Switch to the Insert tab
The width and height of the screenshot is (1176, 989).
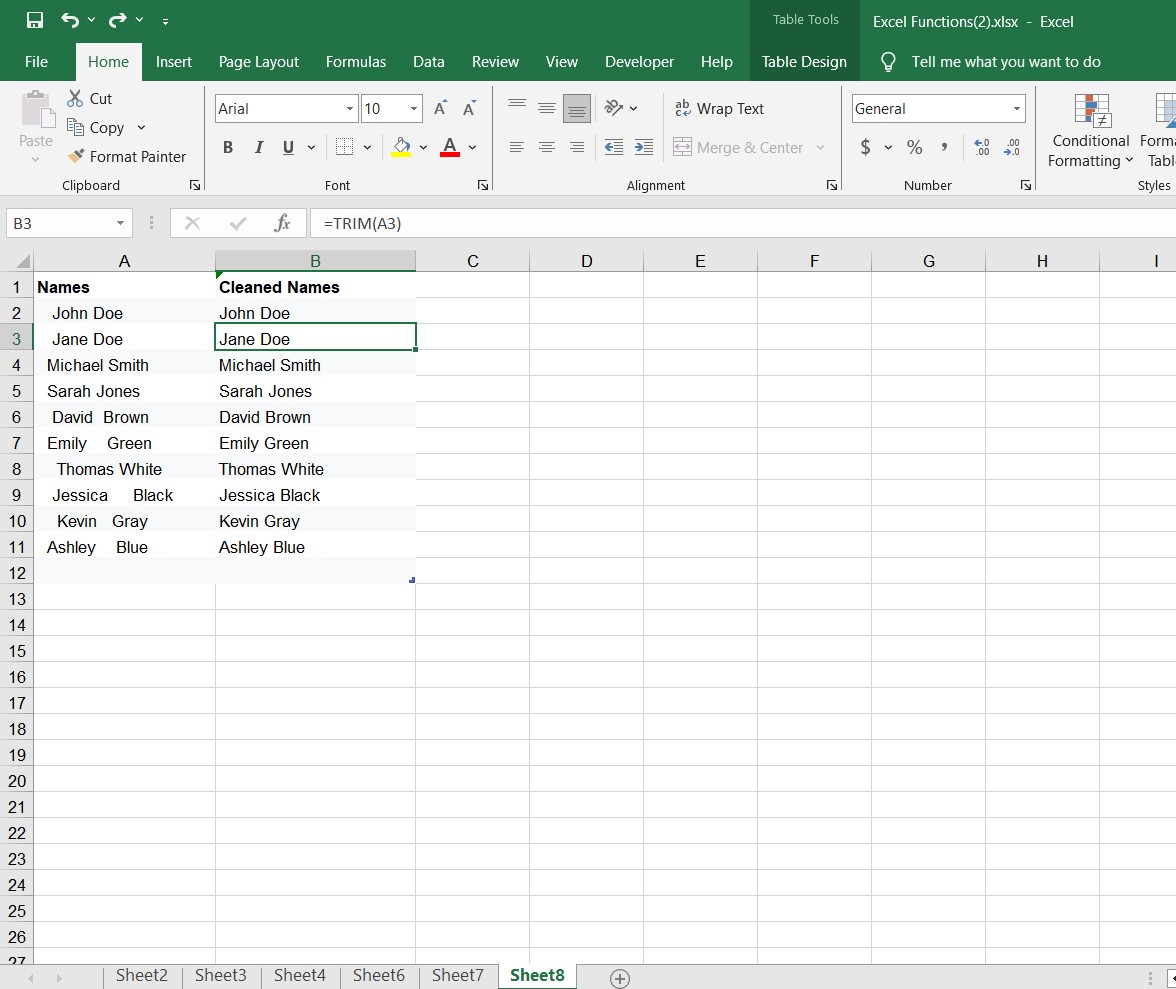coord(174,61)
